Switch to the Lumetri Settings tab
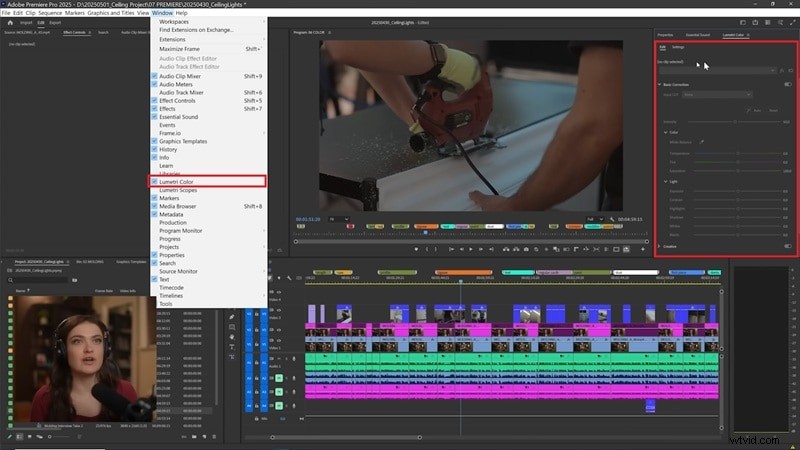 point(678,47)
